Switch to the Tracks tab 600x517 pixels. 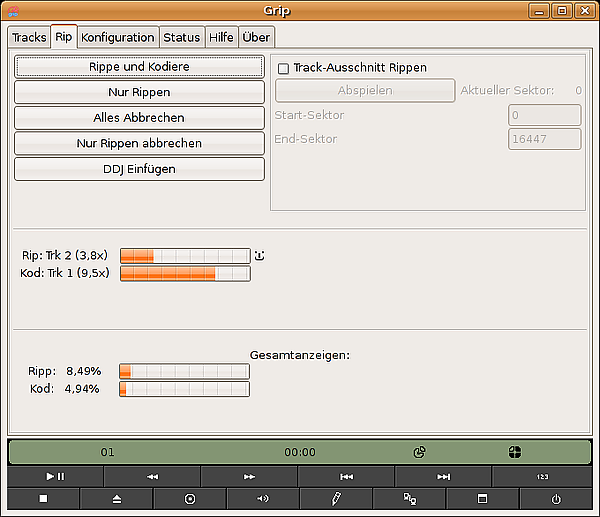(x=29, y=37)
